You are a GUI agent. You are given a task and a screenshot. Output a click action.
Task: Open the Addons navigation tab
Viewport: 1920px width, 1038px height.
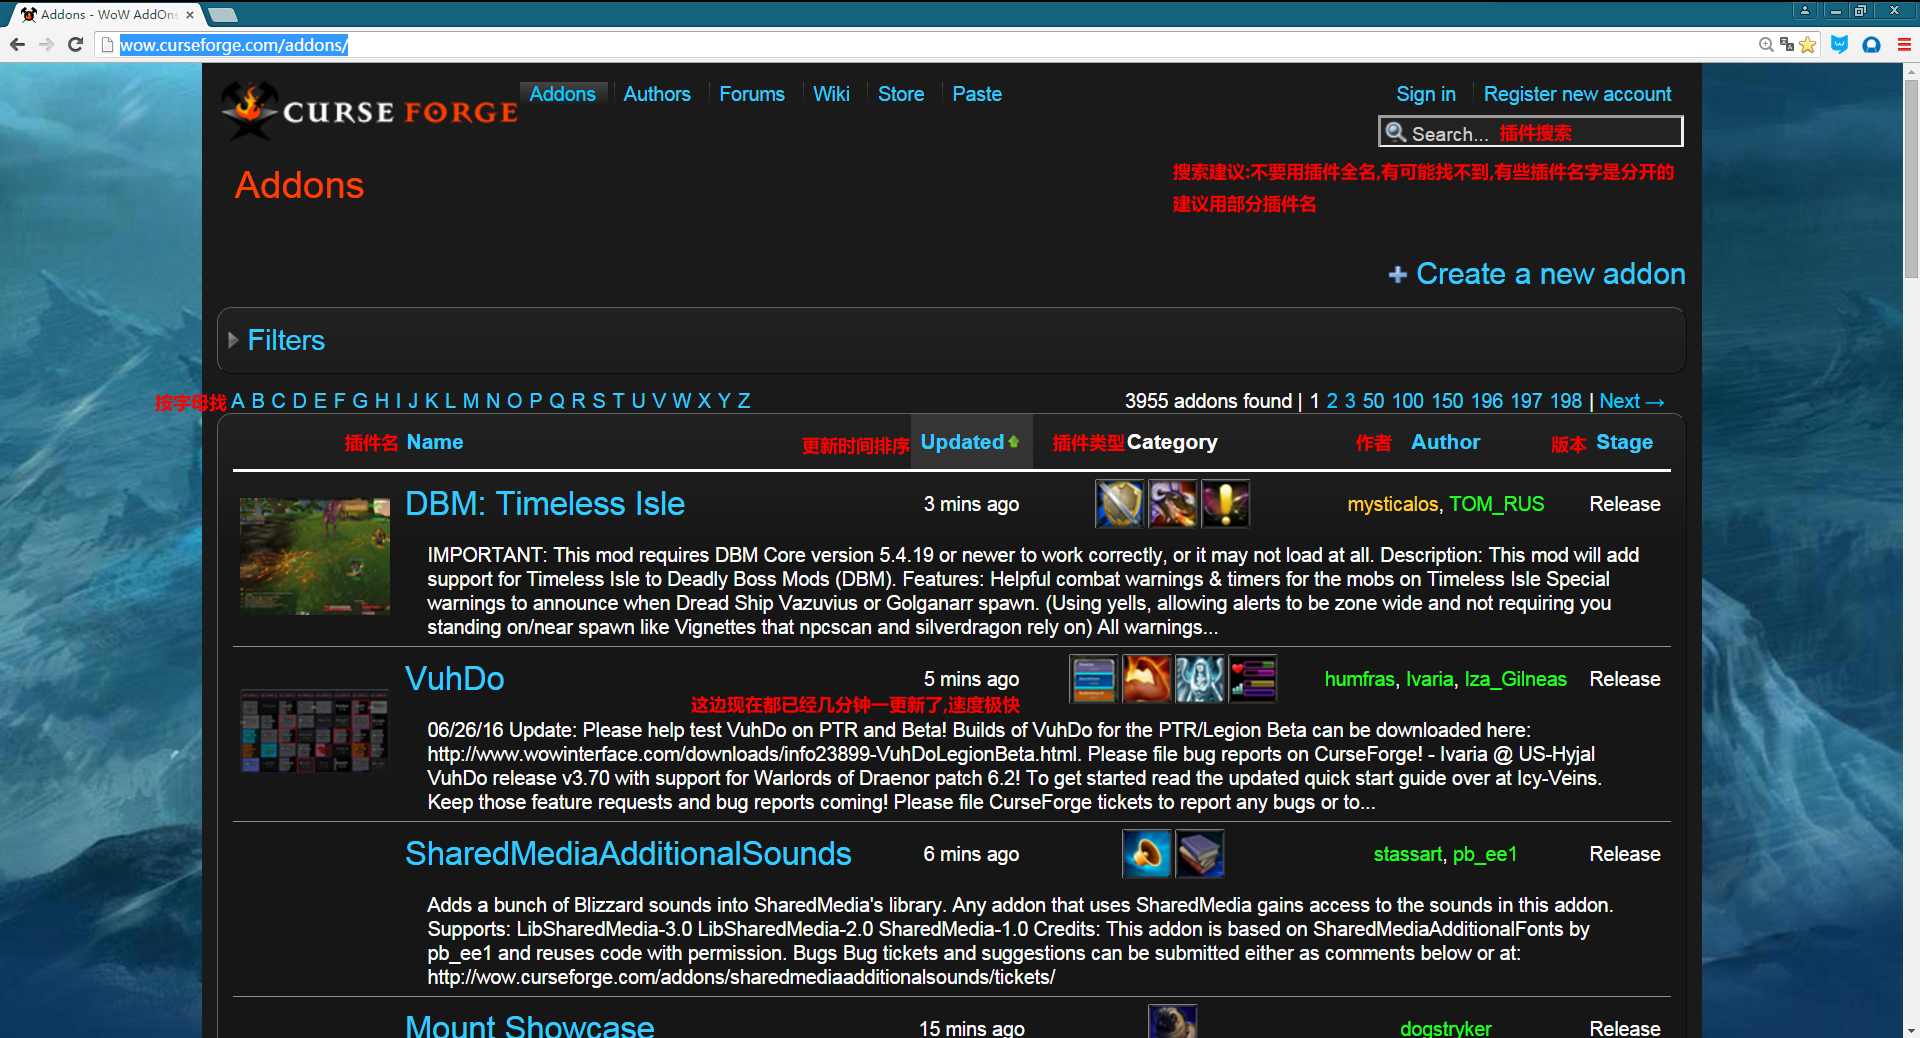coord(562,94)
